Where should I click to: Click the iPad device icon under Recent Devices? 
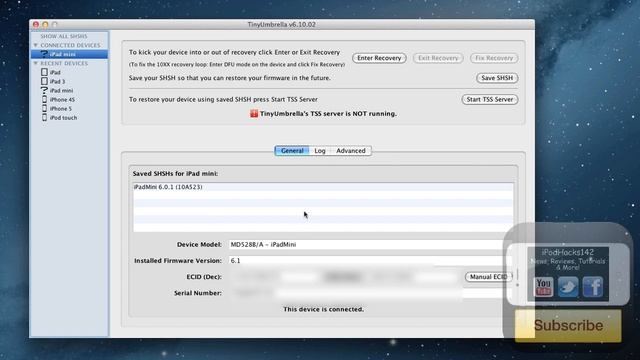tap(44, 72)
